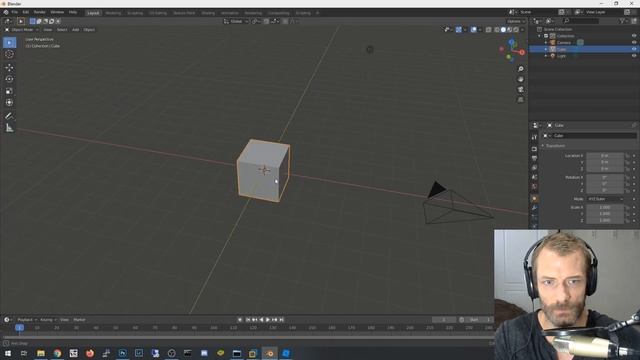Open the timeline Marker menu

pos(79,320)
